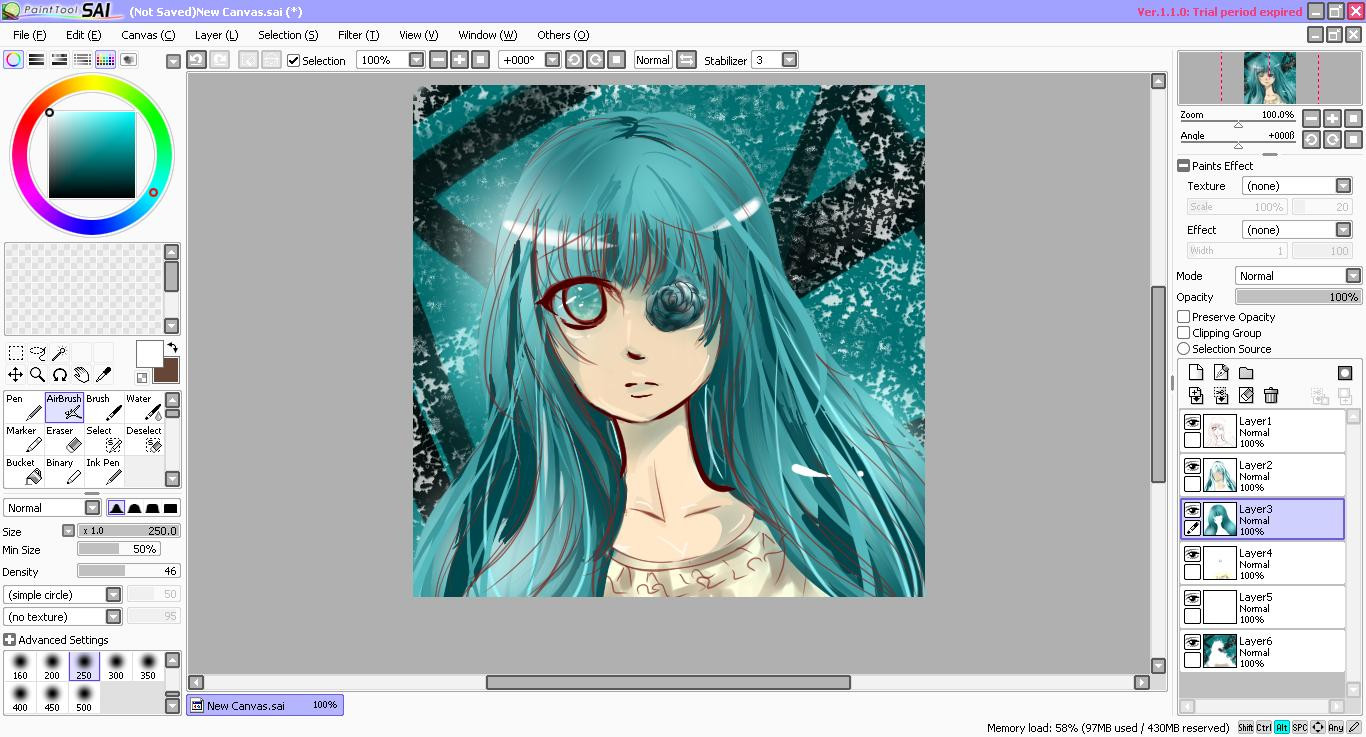
Task: Select the Brush tool
Action: [104, 407]
